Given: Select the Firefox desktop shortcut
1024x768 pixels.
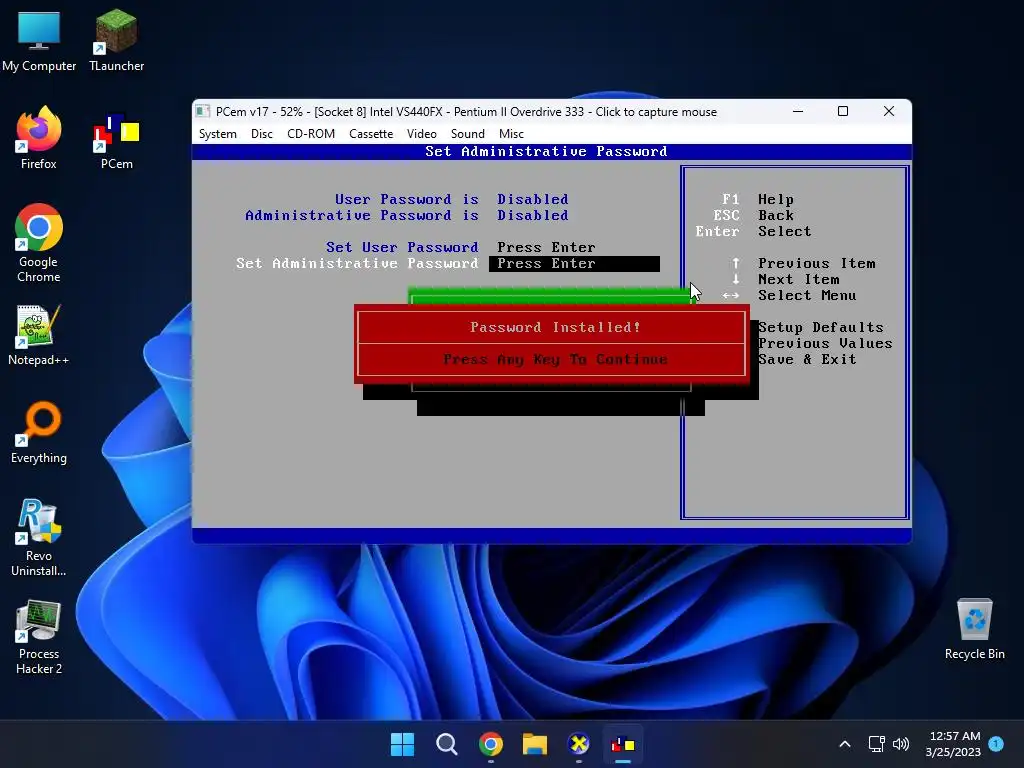Looking at the screenshot, I should coord(39,138).
